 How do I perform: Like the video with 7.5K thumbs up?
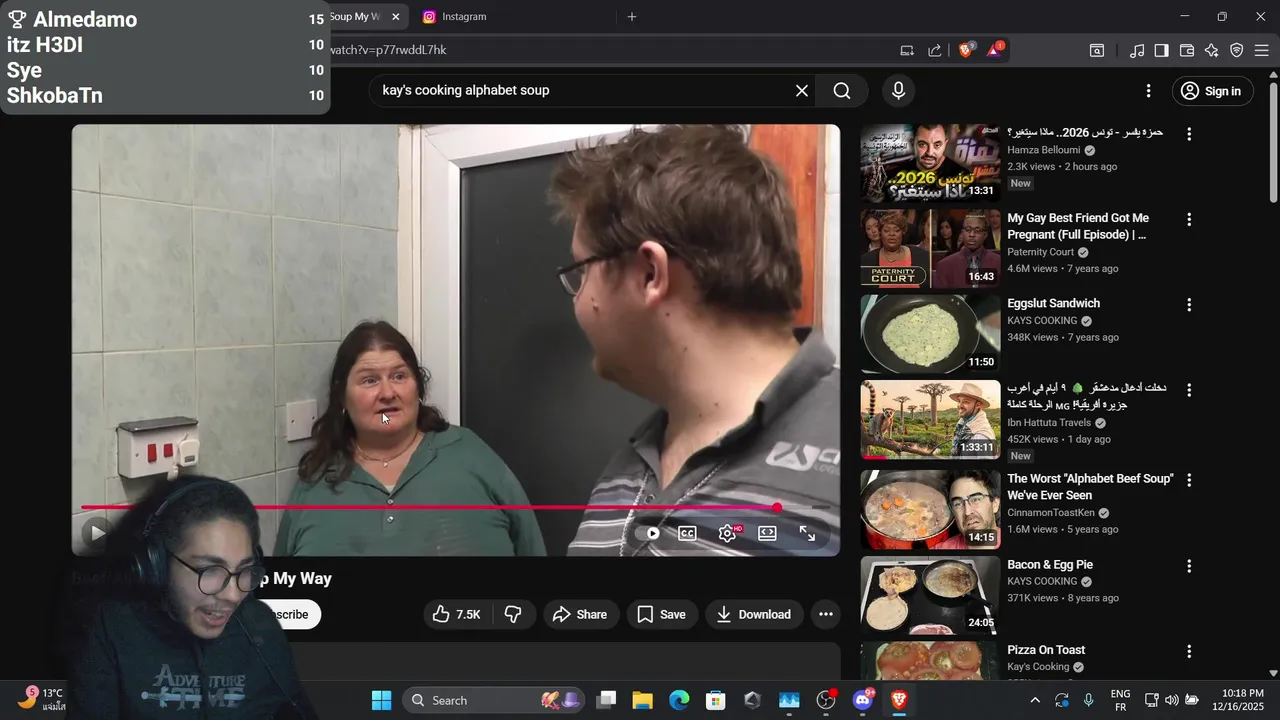pyautogui.click(x=457, y=614)
